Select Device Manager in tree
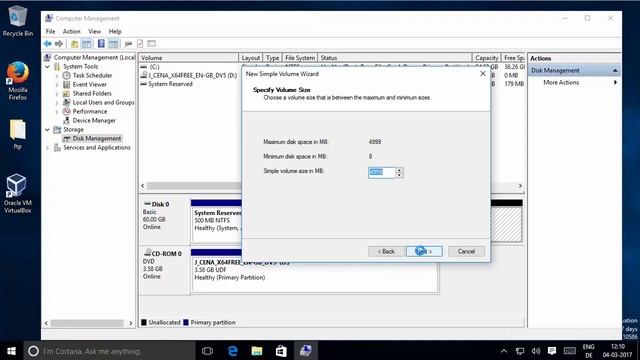This screenshot has height=360, width=640. click(94, 120)
